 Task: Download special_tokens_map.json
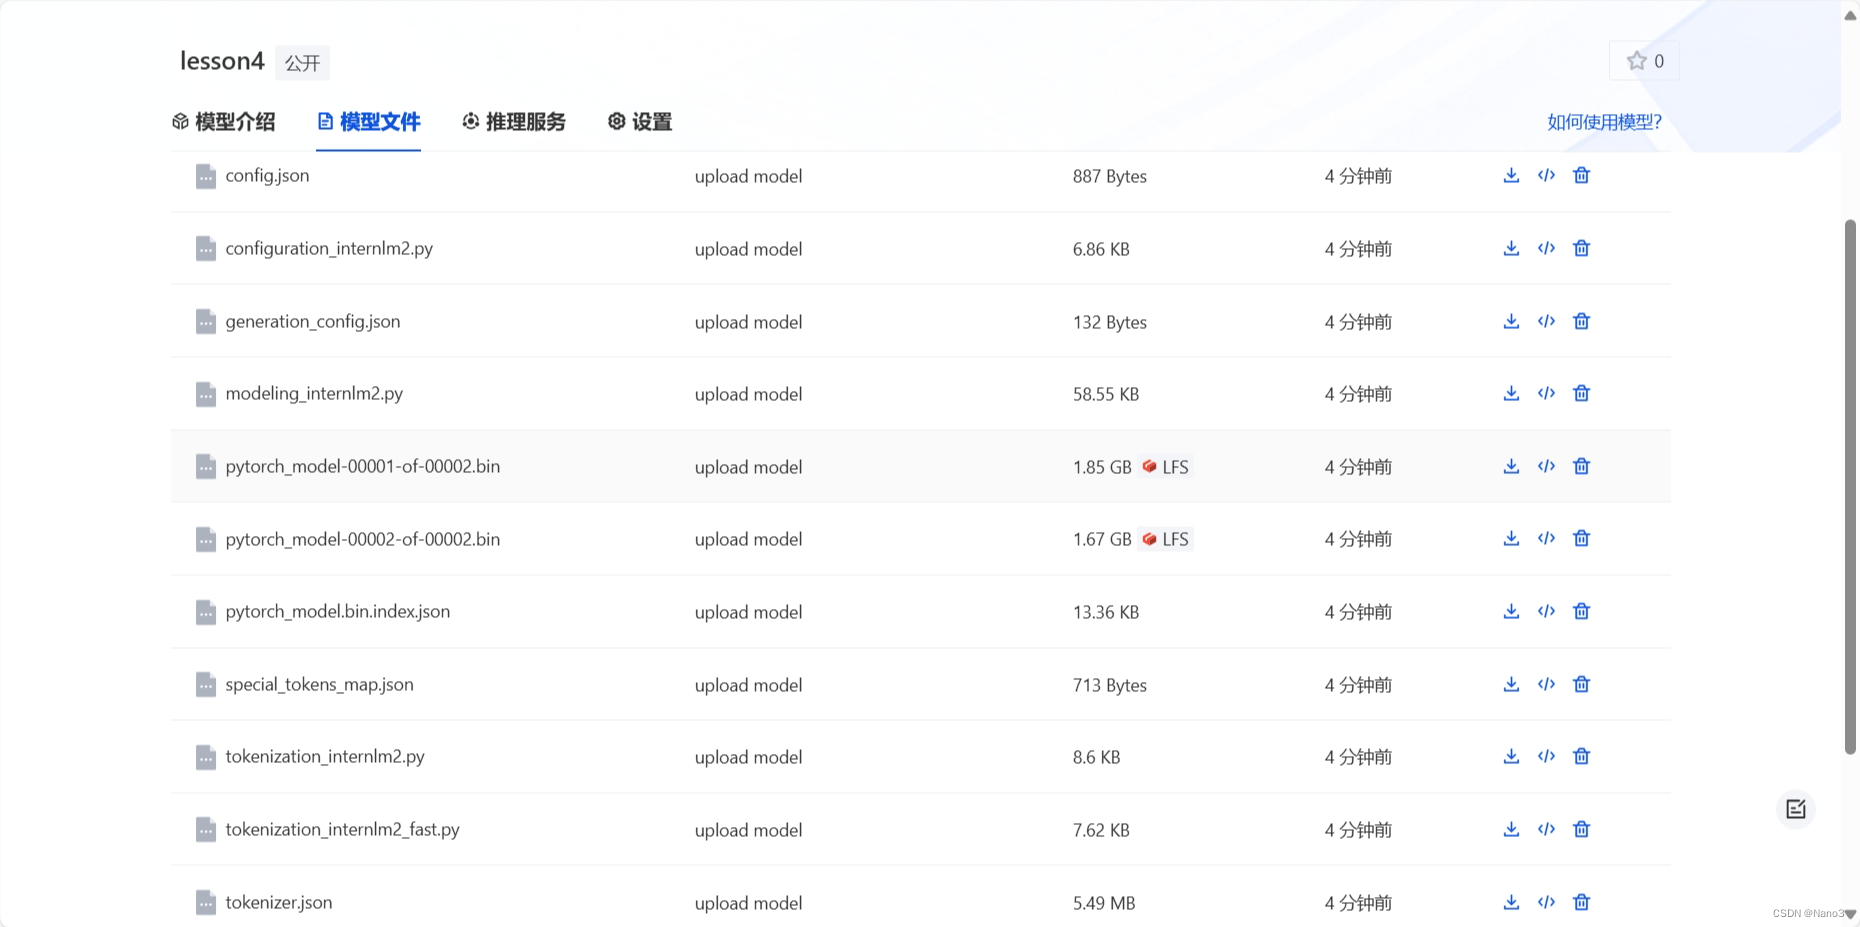(x=1511, y=684)
